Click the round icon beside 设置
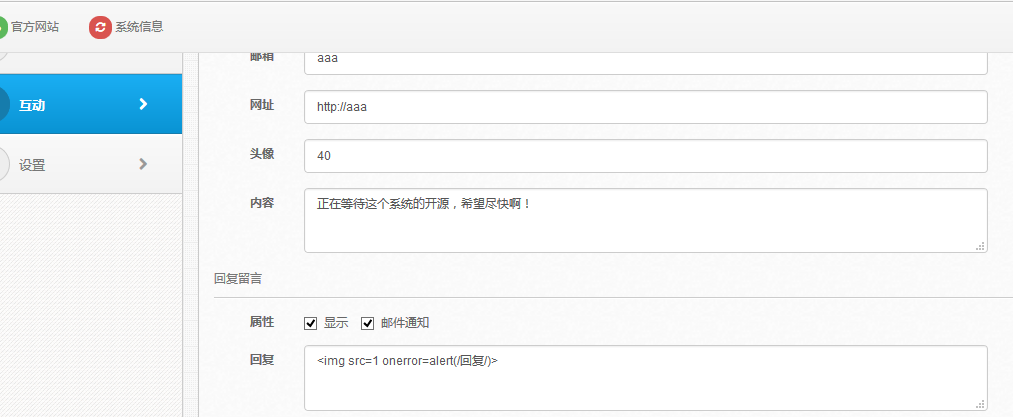This screenshot has height=417, width=1013. (3, 164)
